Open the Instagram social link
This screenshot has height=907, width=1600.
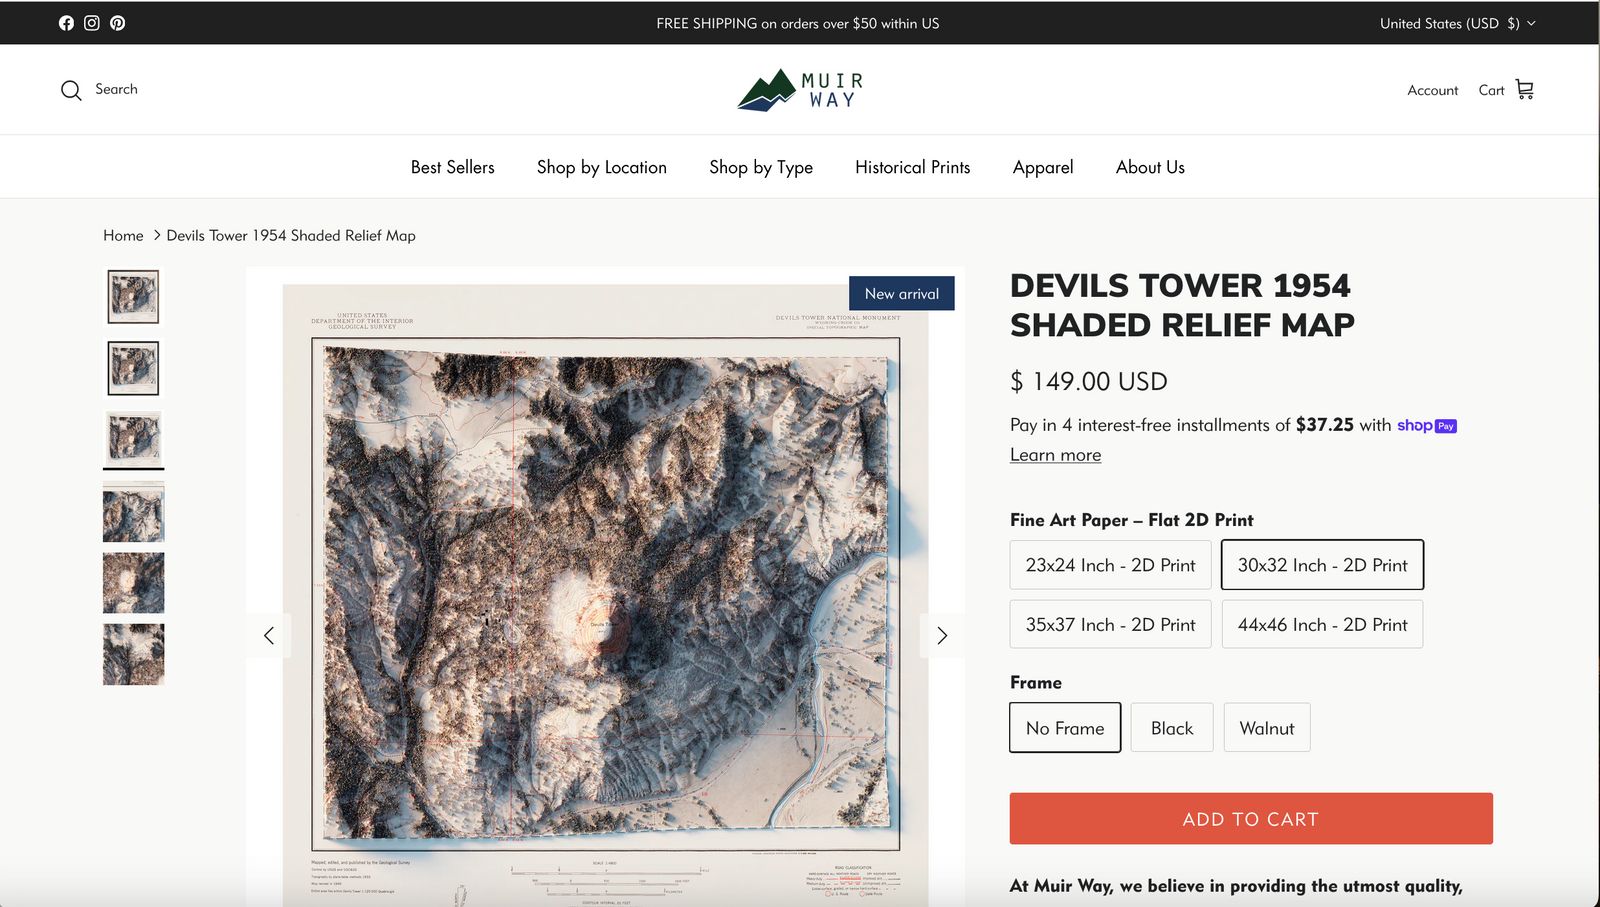(92, 23)
